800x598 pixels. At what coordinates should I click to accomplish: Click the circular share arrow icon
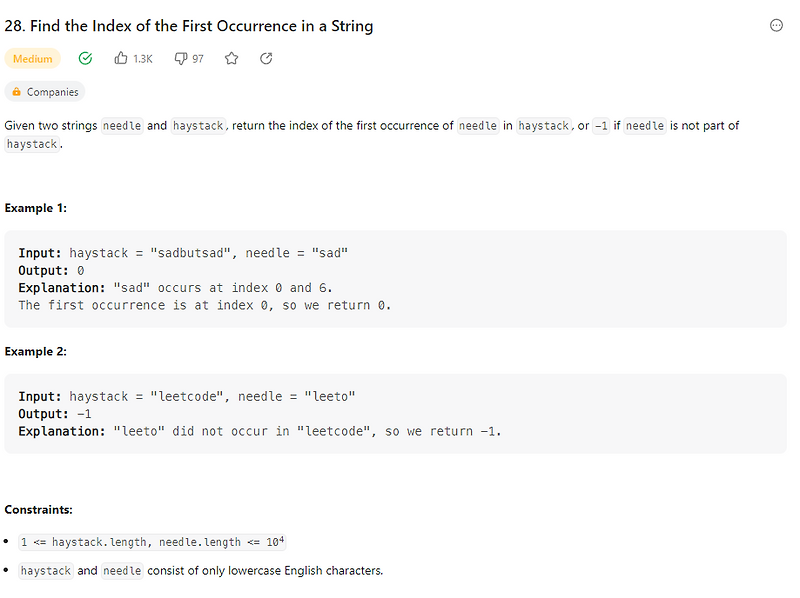pyautogui.click(x=265, y=58)
